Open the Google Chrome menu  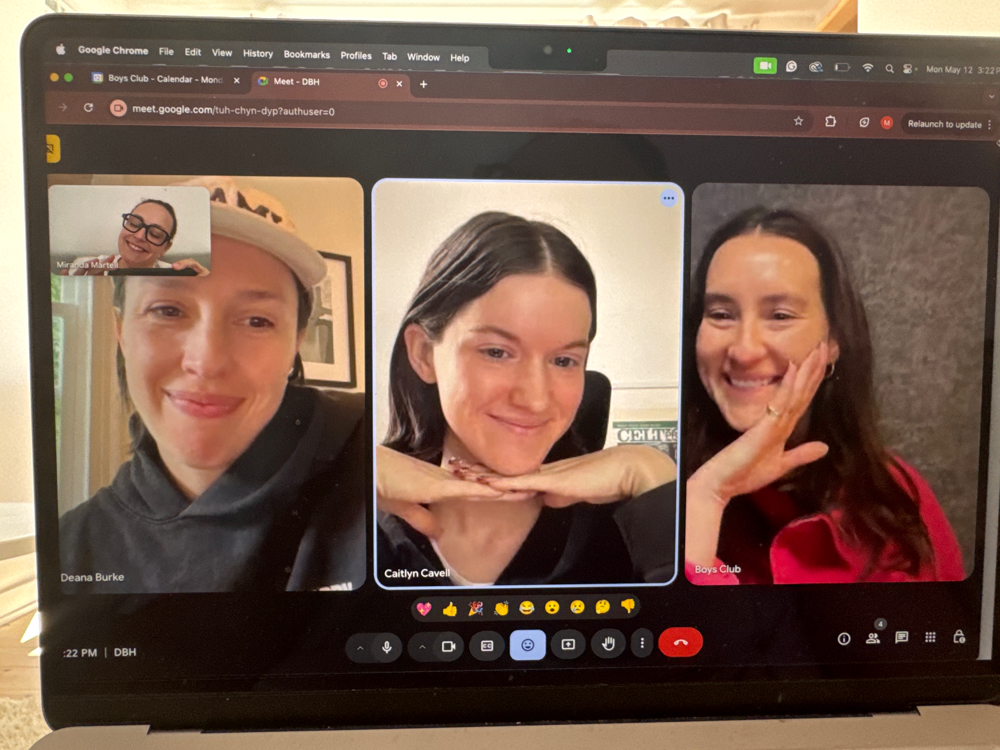point(113,50)
